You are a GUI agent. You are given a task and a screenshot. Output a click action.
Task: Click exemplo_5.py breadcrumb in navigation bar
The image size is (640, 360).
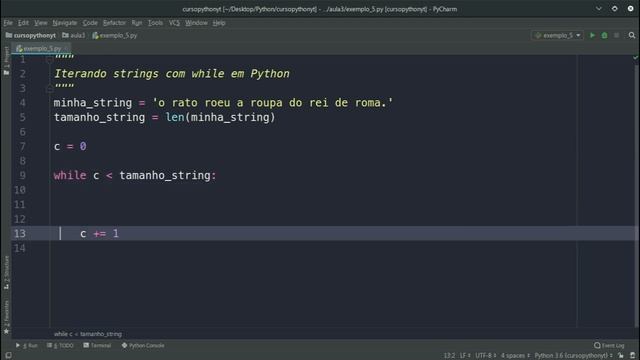tap(115, 36)
